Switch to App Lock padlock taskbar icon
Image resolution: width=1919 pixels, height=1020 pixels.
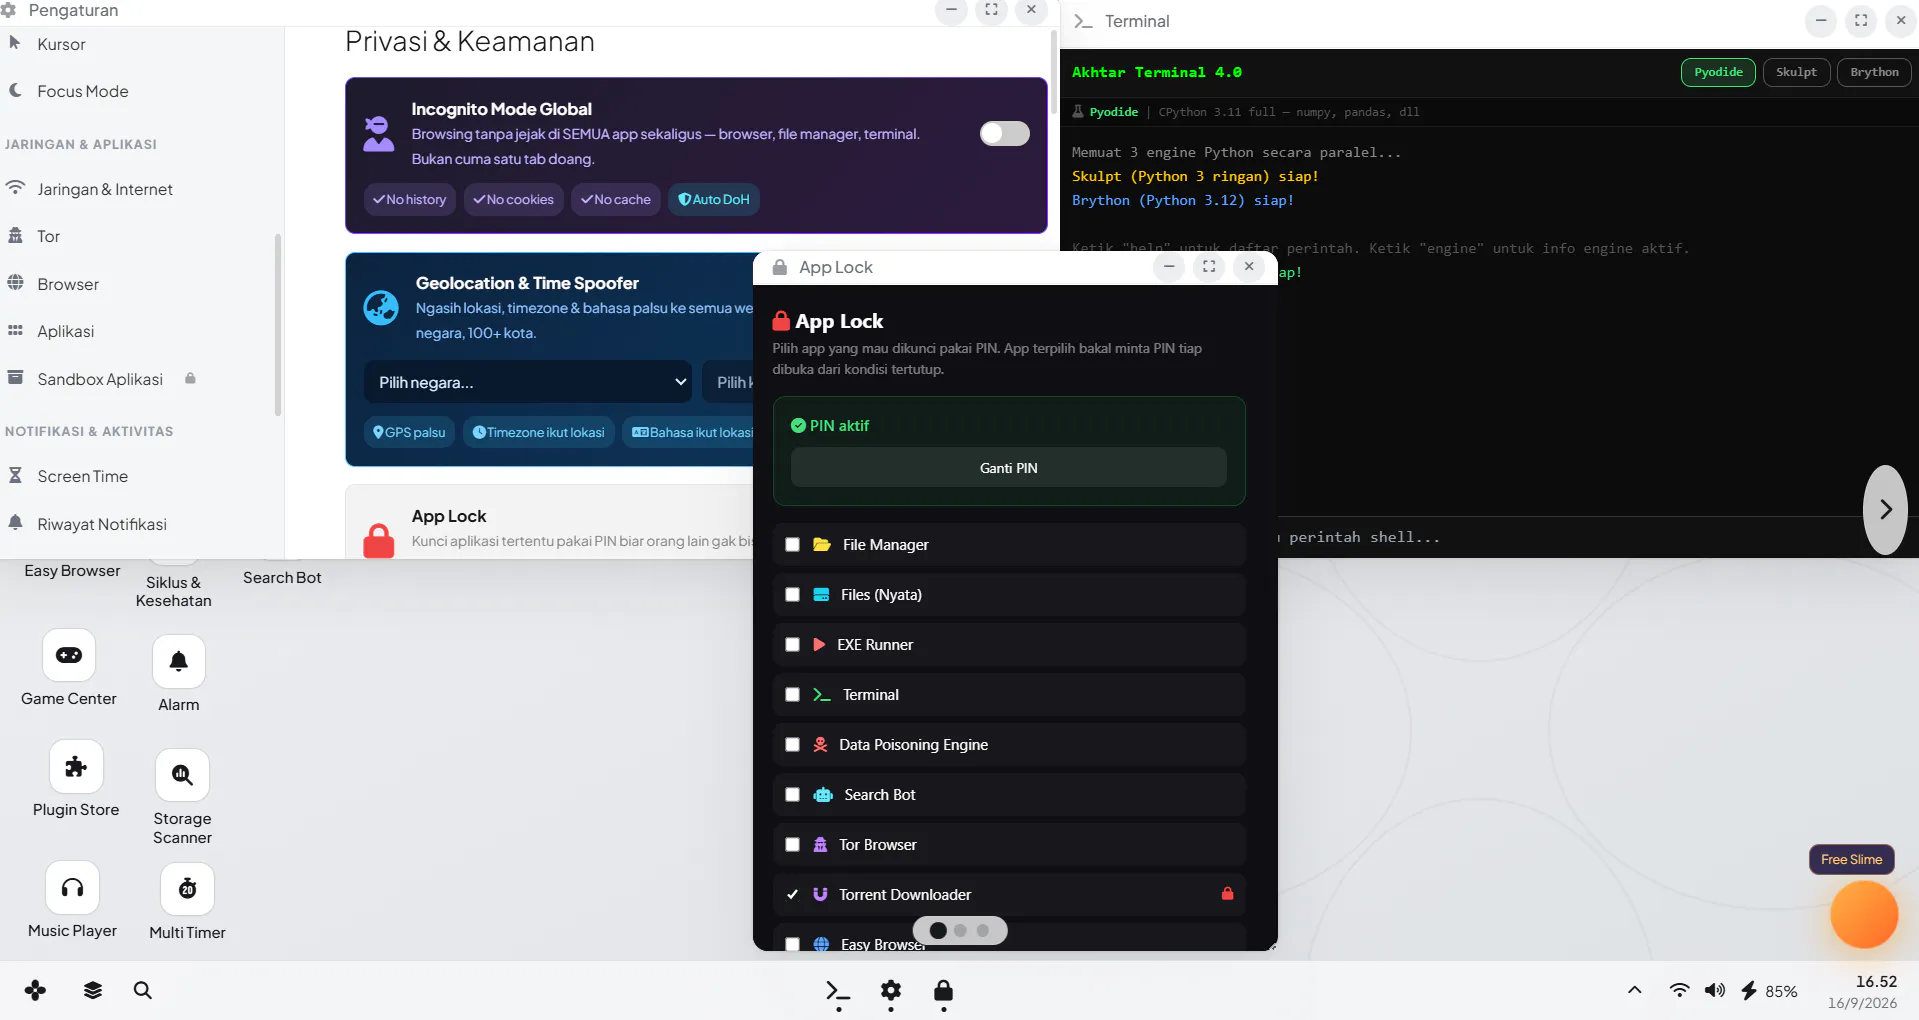coord(943,991)
